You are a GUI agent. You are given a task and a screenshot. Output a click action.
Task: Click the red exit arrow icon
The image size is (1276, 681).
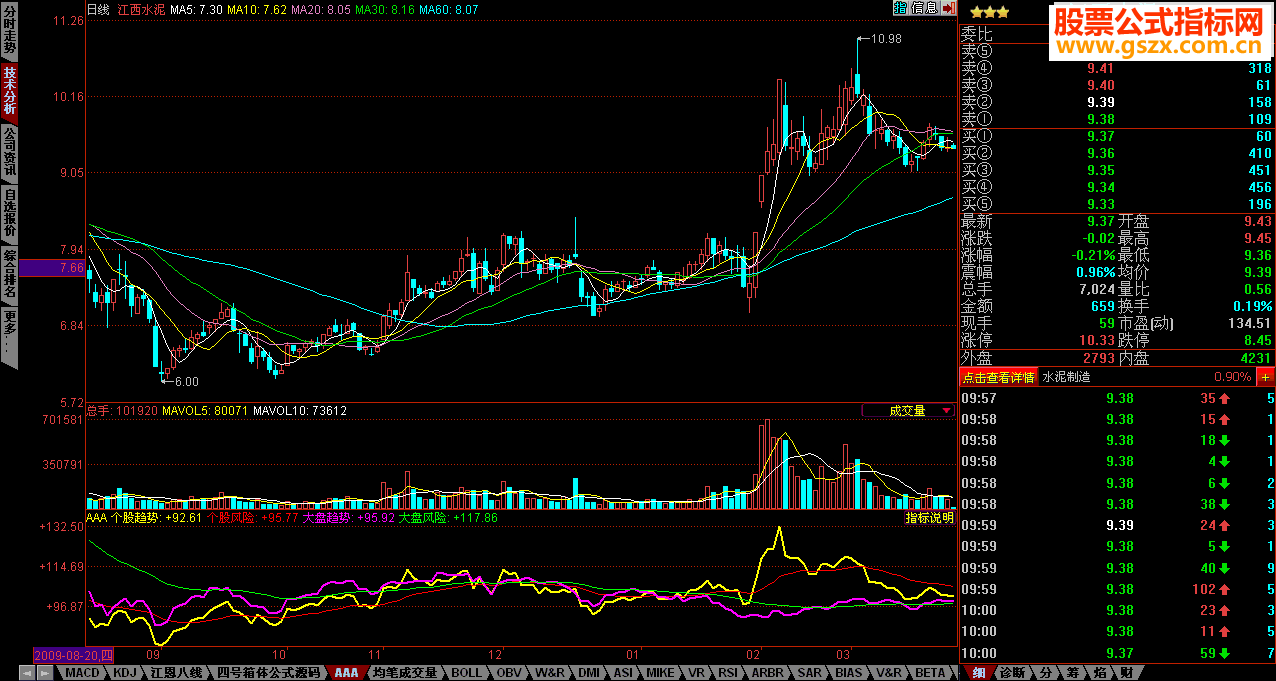tap(948, 8)
